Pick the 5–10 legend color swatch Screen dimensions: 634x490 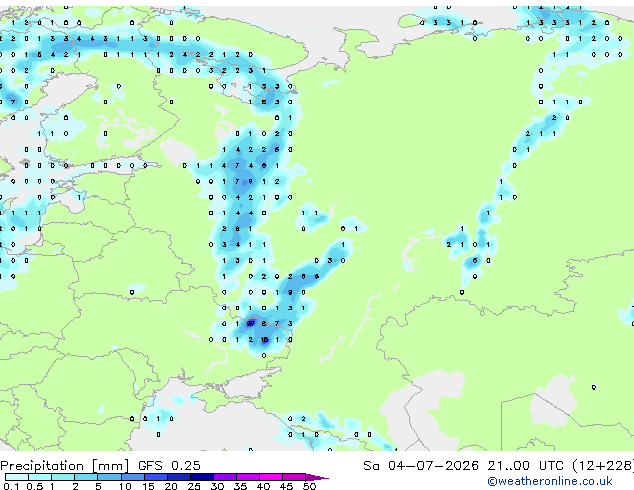[109, 477]
